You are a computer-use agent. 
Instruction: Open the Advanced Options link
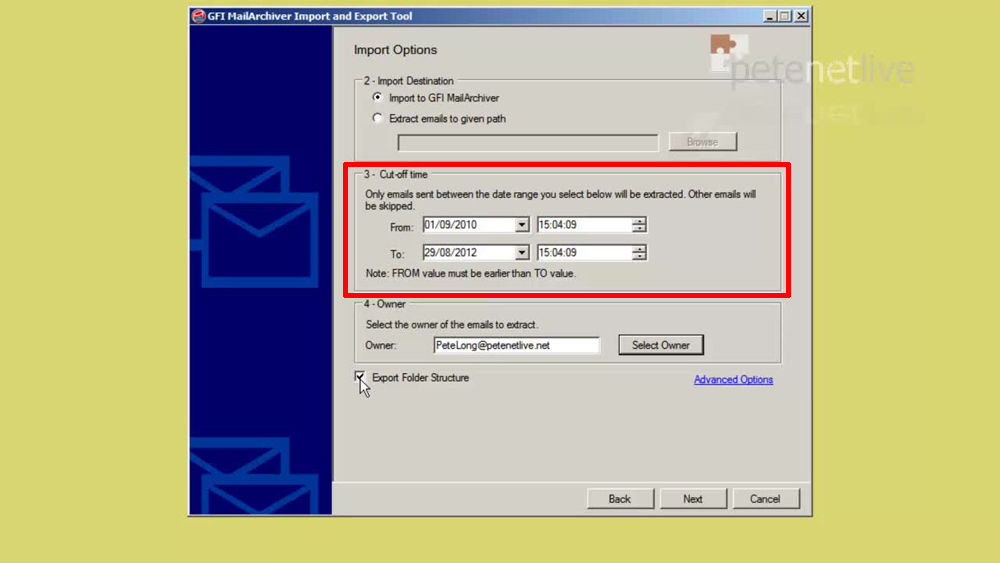[x=733, y=379]
